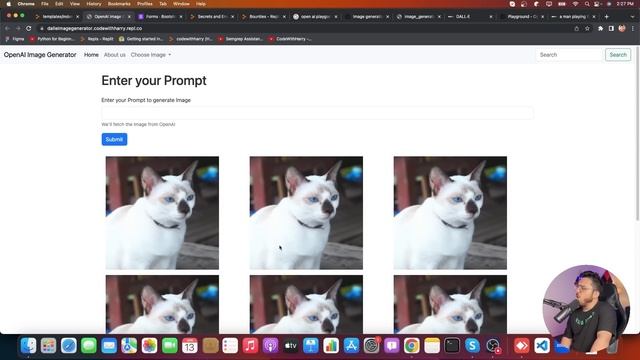Image resolution: width=640 pixels, height=360 pixels.
Task: Open the Chrome extensions puzzle icon
Action: (600, 29)
